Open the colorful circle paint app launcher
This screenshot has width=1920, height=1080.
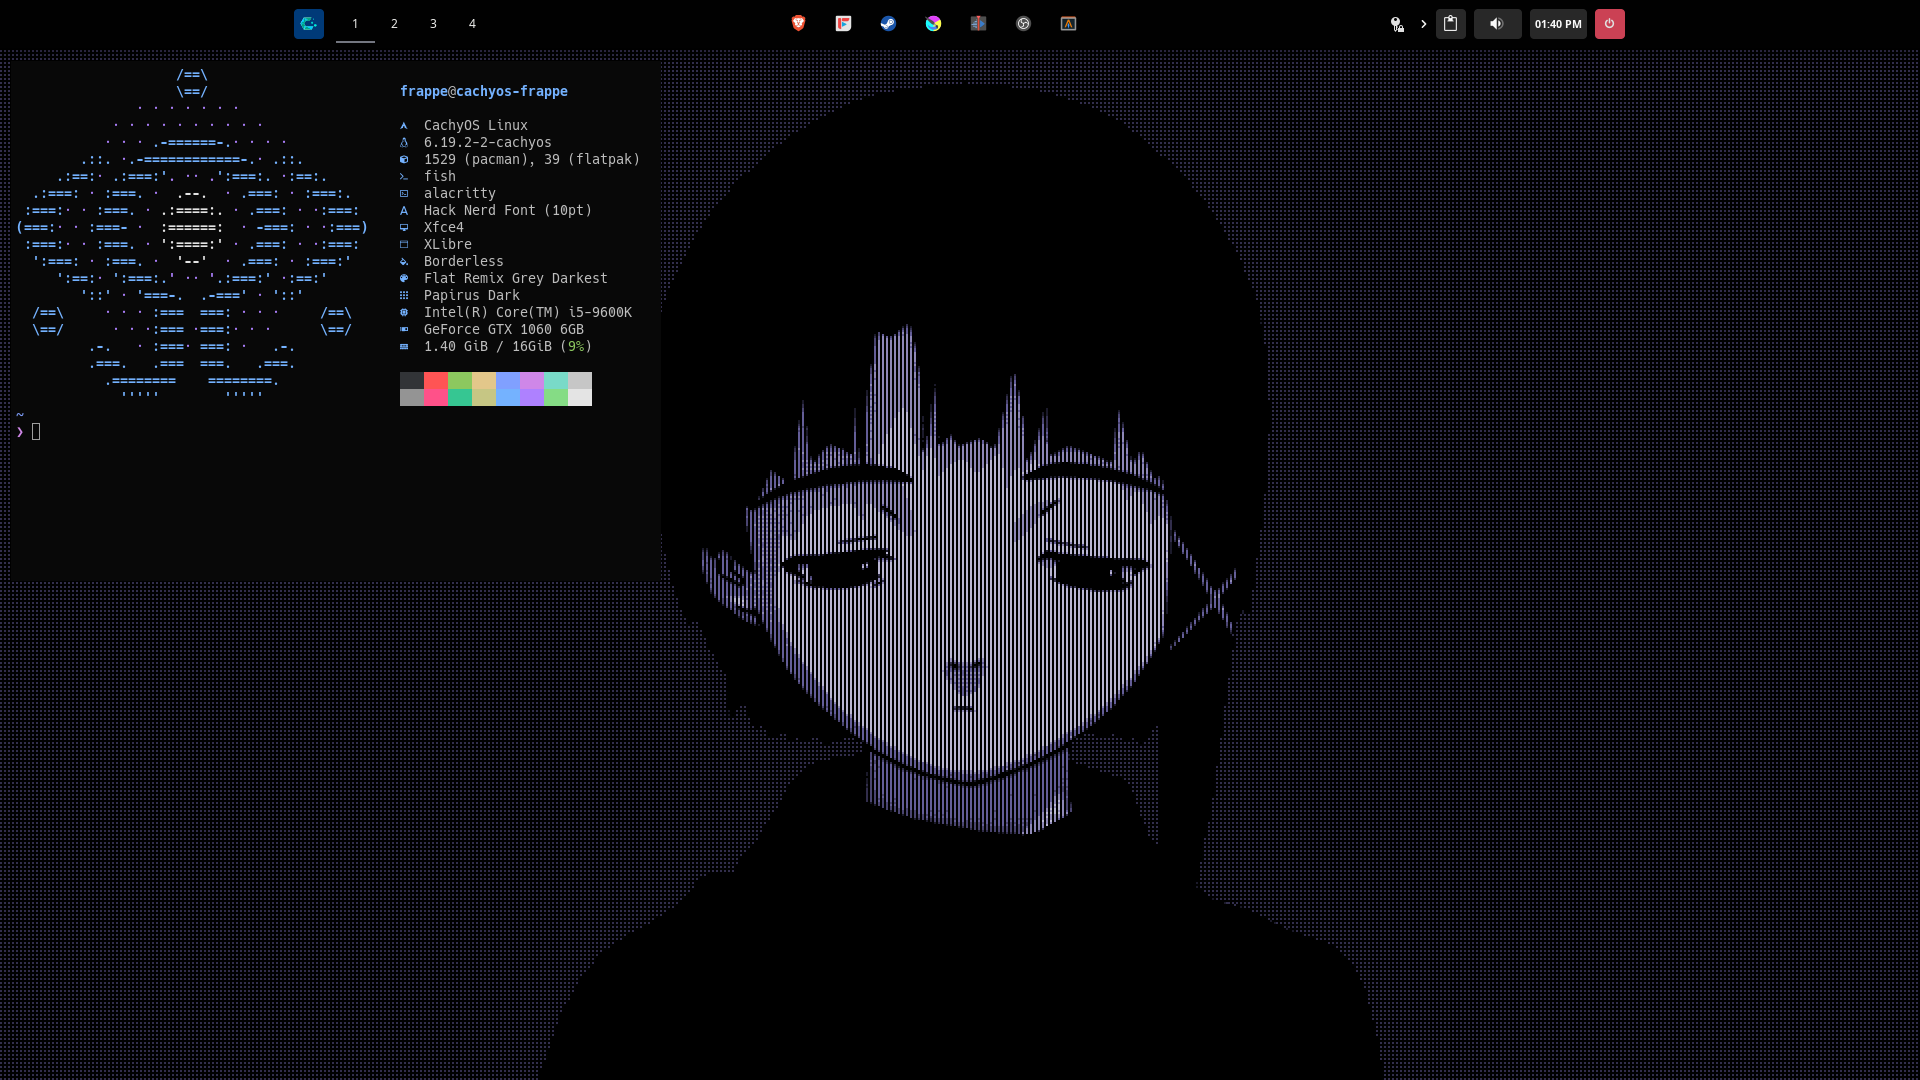[x=933, y=24]
